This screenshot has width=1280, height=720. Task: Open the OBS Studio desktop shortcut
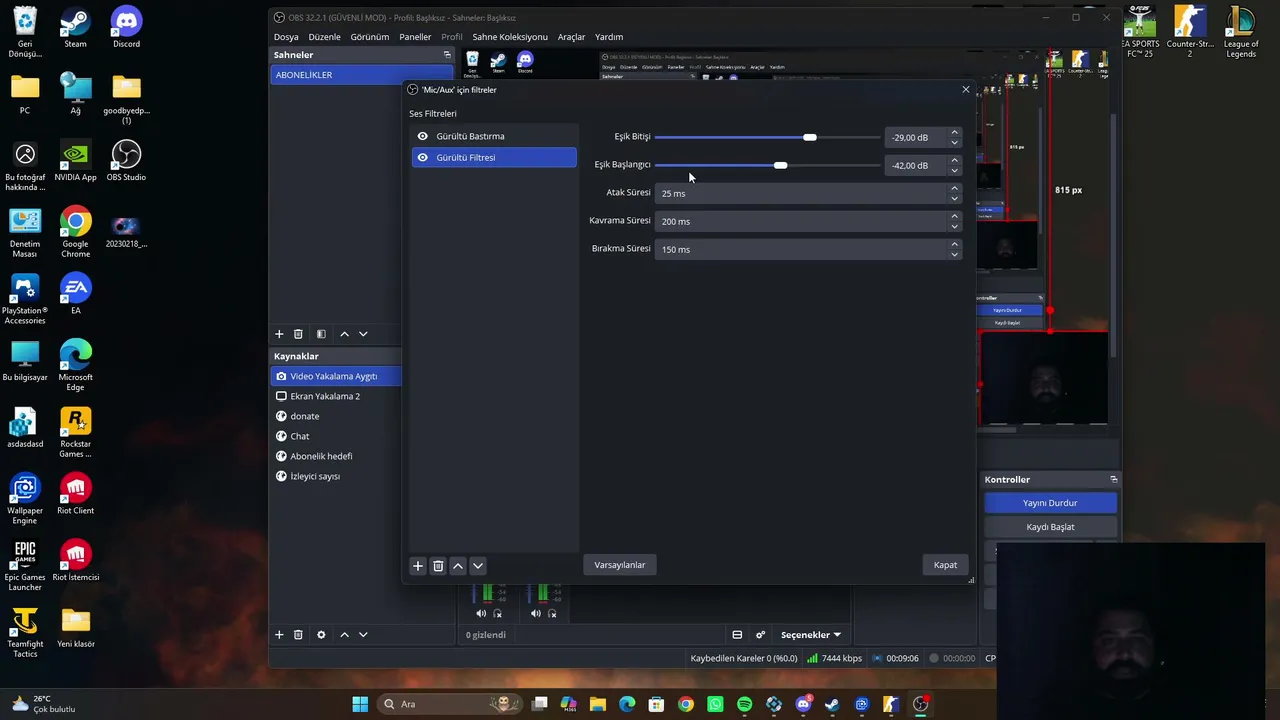tap(126, 161)
